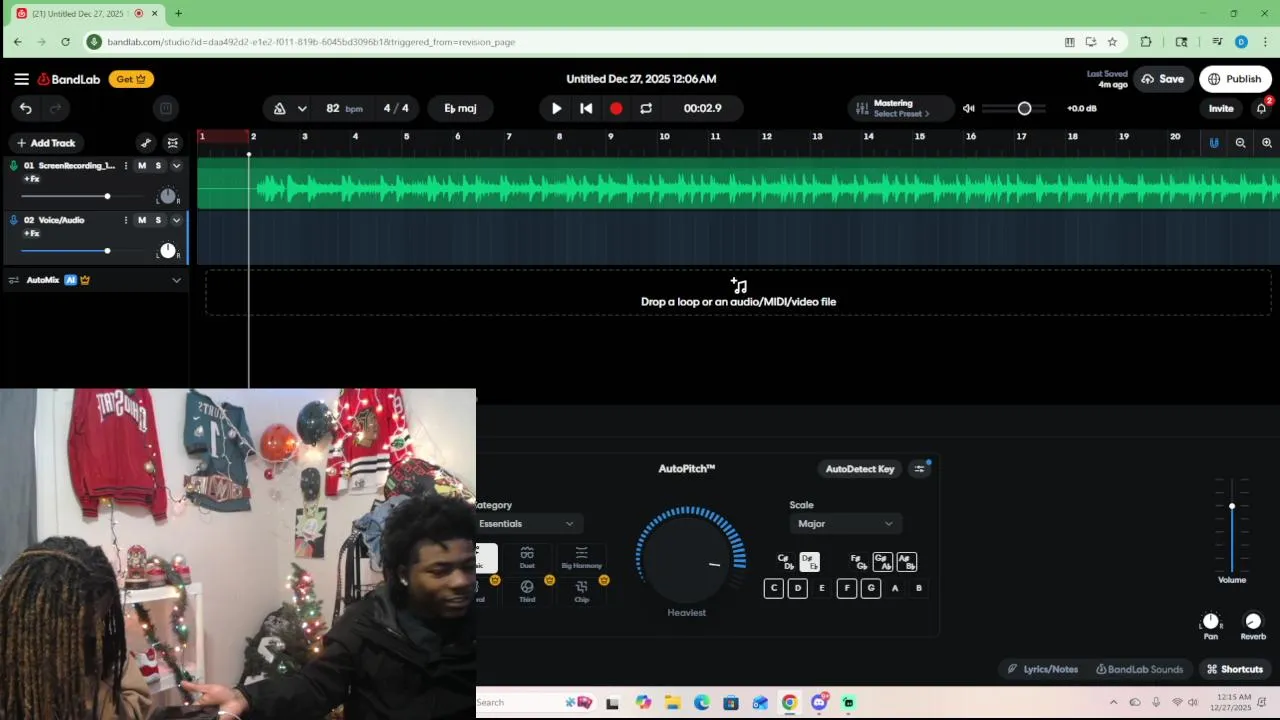Click the Get membership button
The image size is (1280, 720).
[x=131, y=79]
